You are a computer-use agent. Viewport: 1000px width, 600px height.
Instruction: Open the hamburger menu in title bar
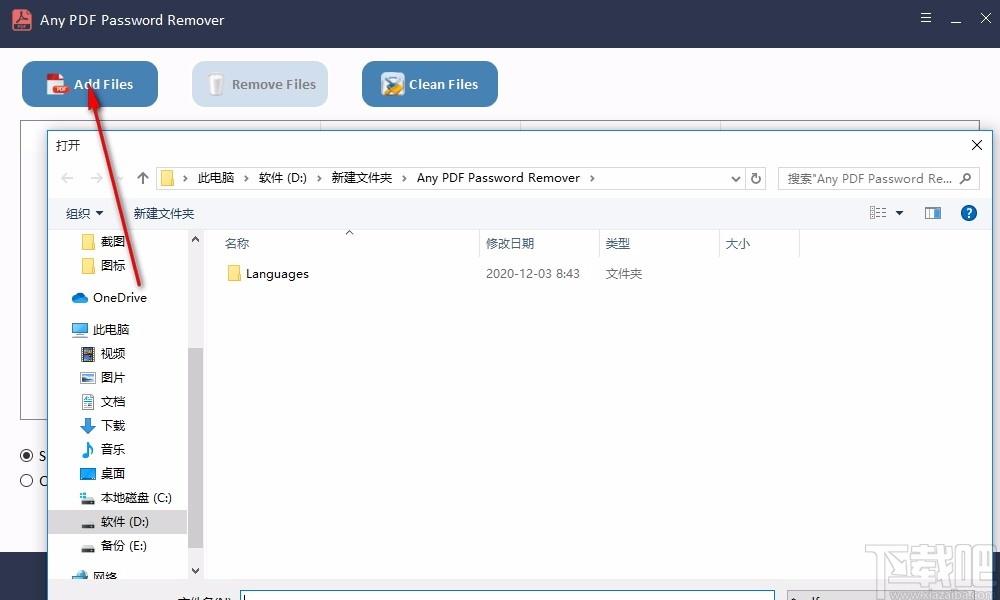pos(926,18)
